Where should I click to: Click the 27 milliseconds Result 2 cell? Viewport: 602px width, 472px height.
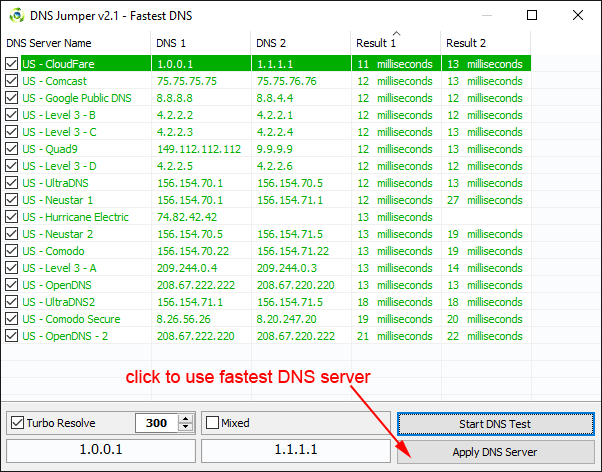tap(485, 200)
